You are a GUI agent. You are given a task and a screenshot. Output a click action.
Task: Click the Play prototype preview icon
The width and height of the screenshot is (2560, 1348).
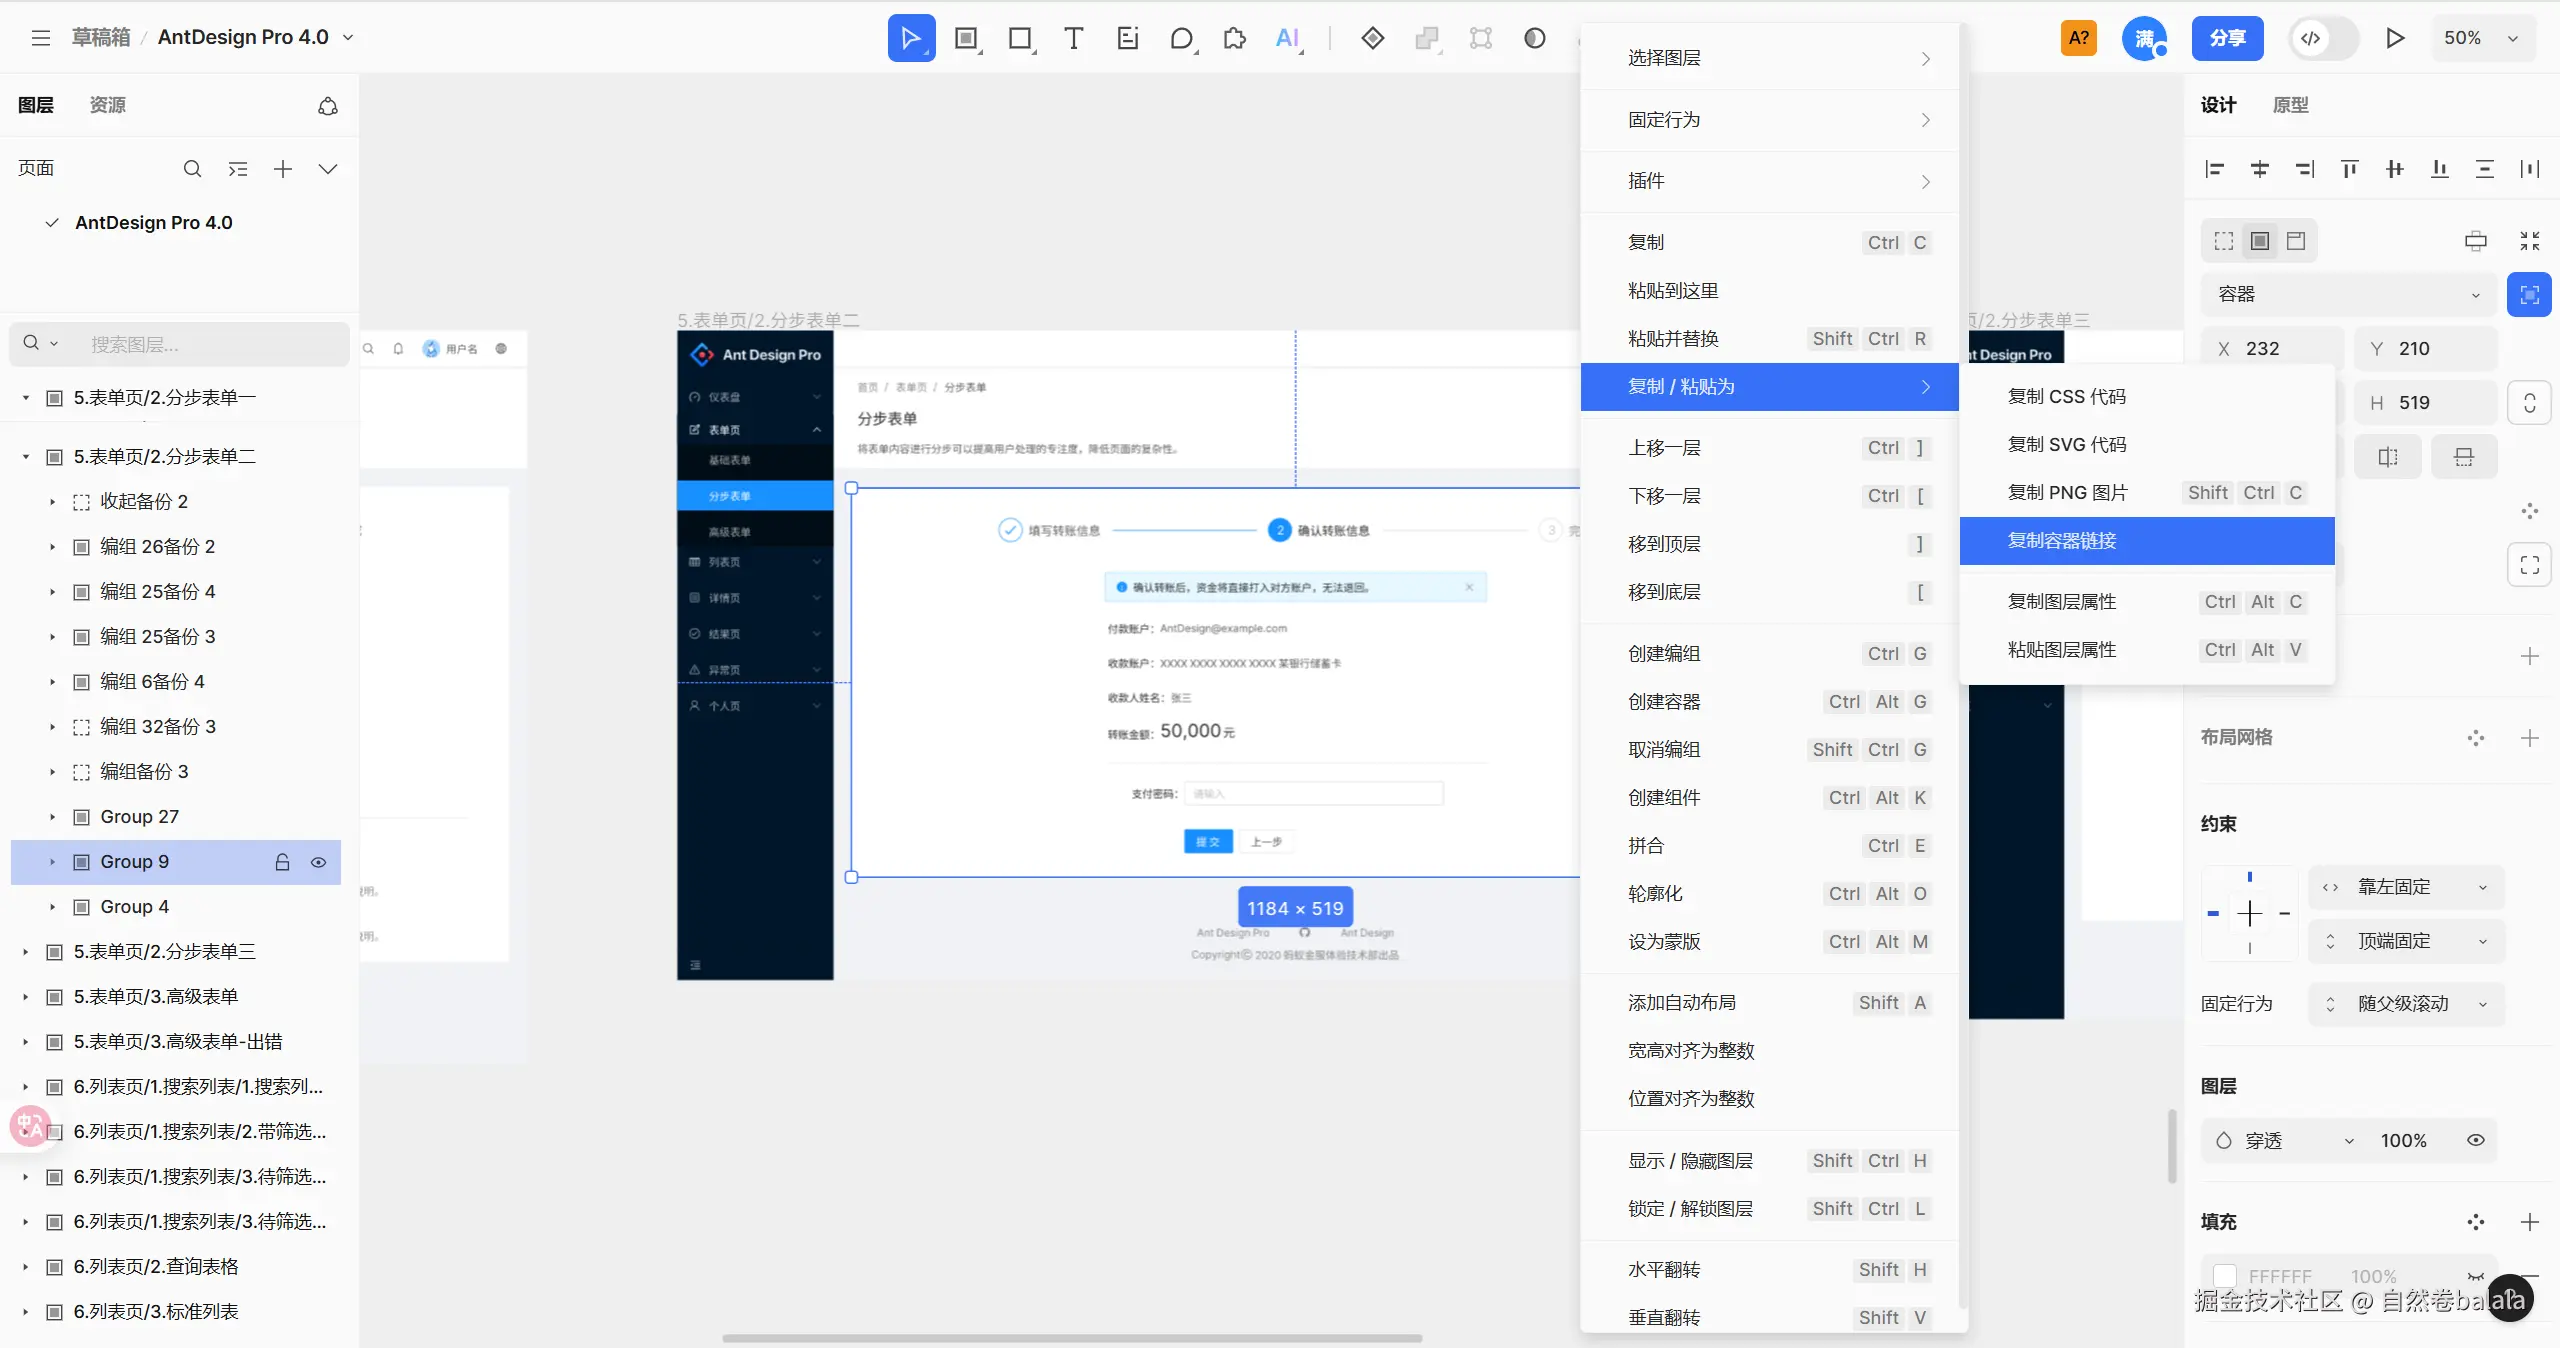tap(2395, 38)
